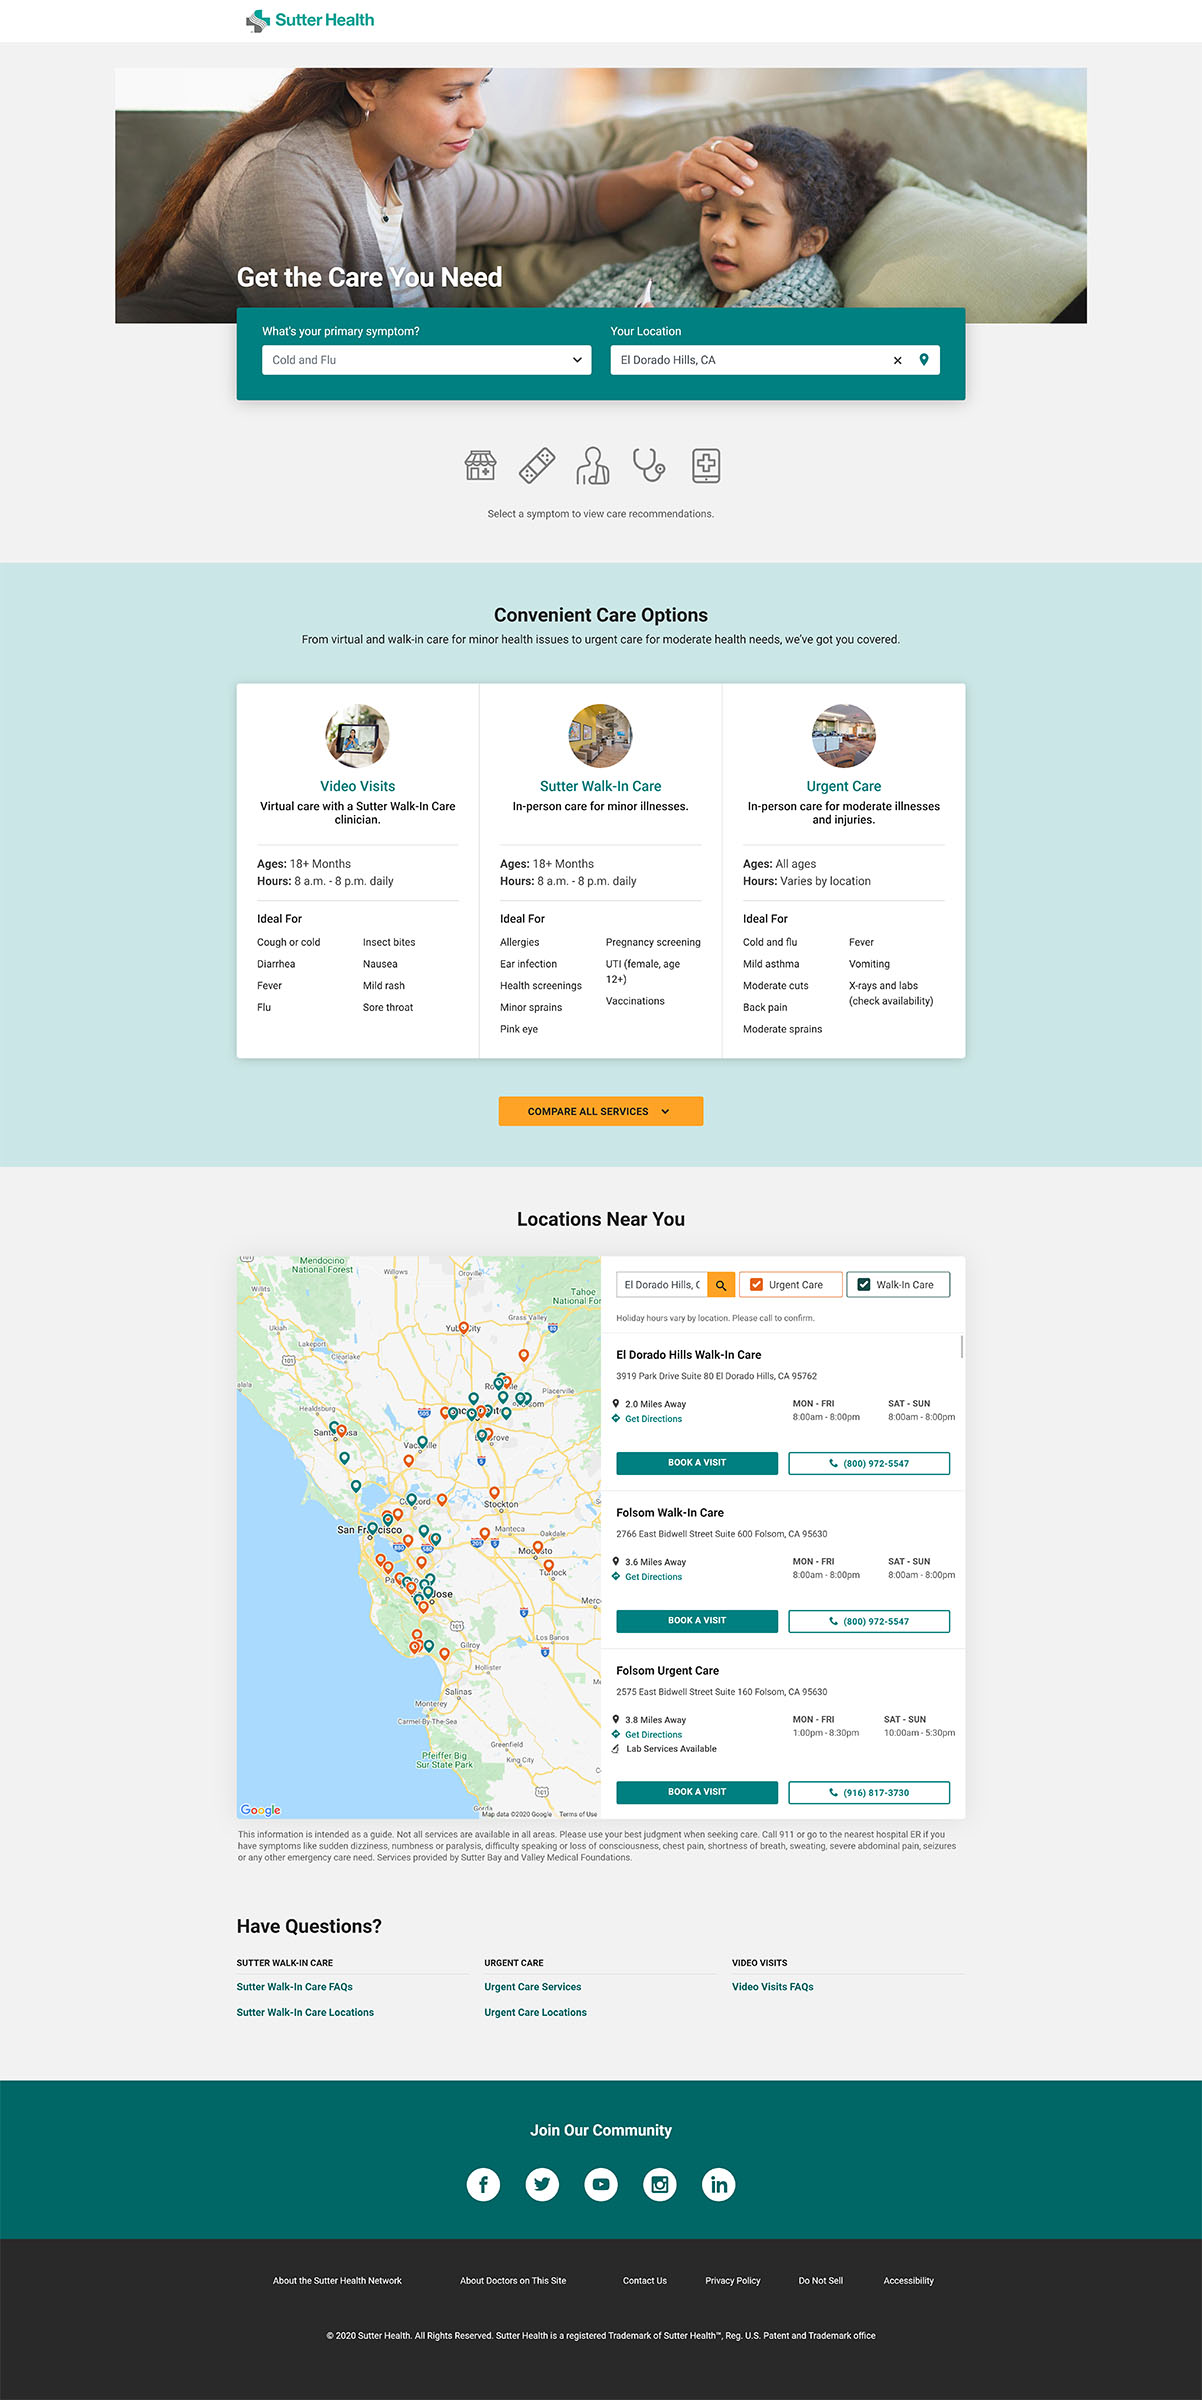Open the Accessibility footer link
The width and height of the screenshot is (1202, 2400).
pos(909,2281)
